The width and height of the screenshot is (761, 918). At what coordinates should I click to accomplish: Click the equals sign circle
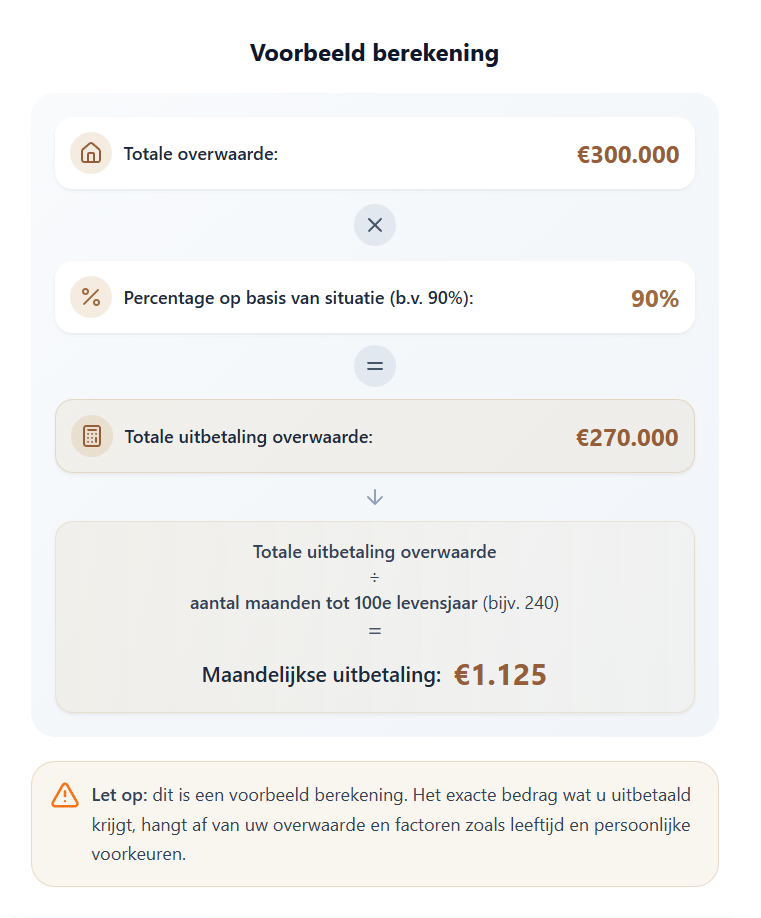point(375,366)
